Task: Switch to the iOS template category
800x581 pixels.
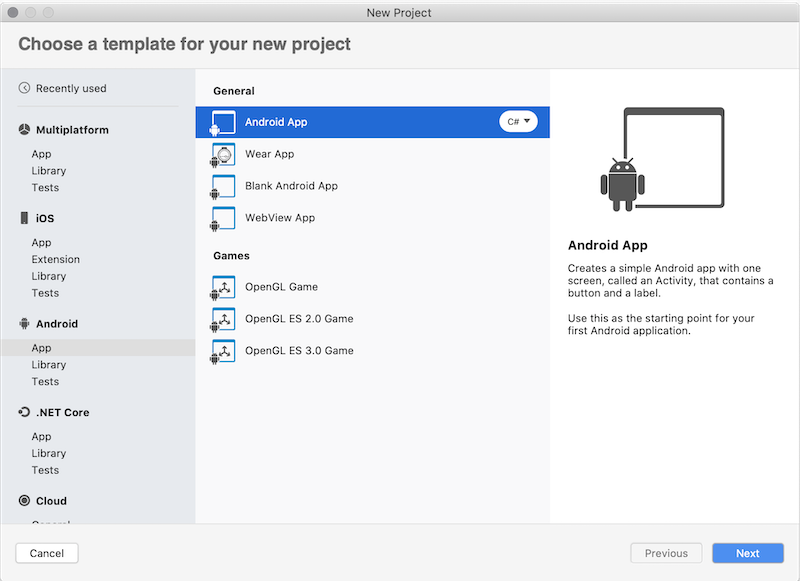Action: (43, 218)
